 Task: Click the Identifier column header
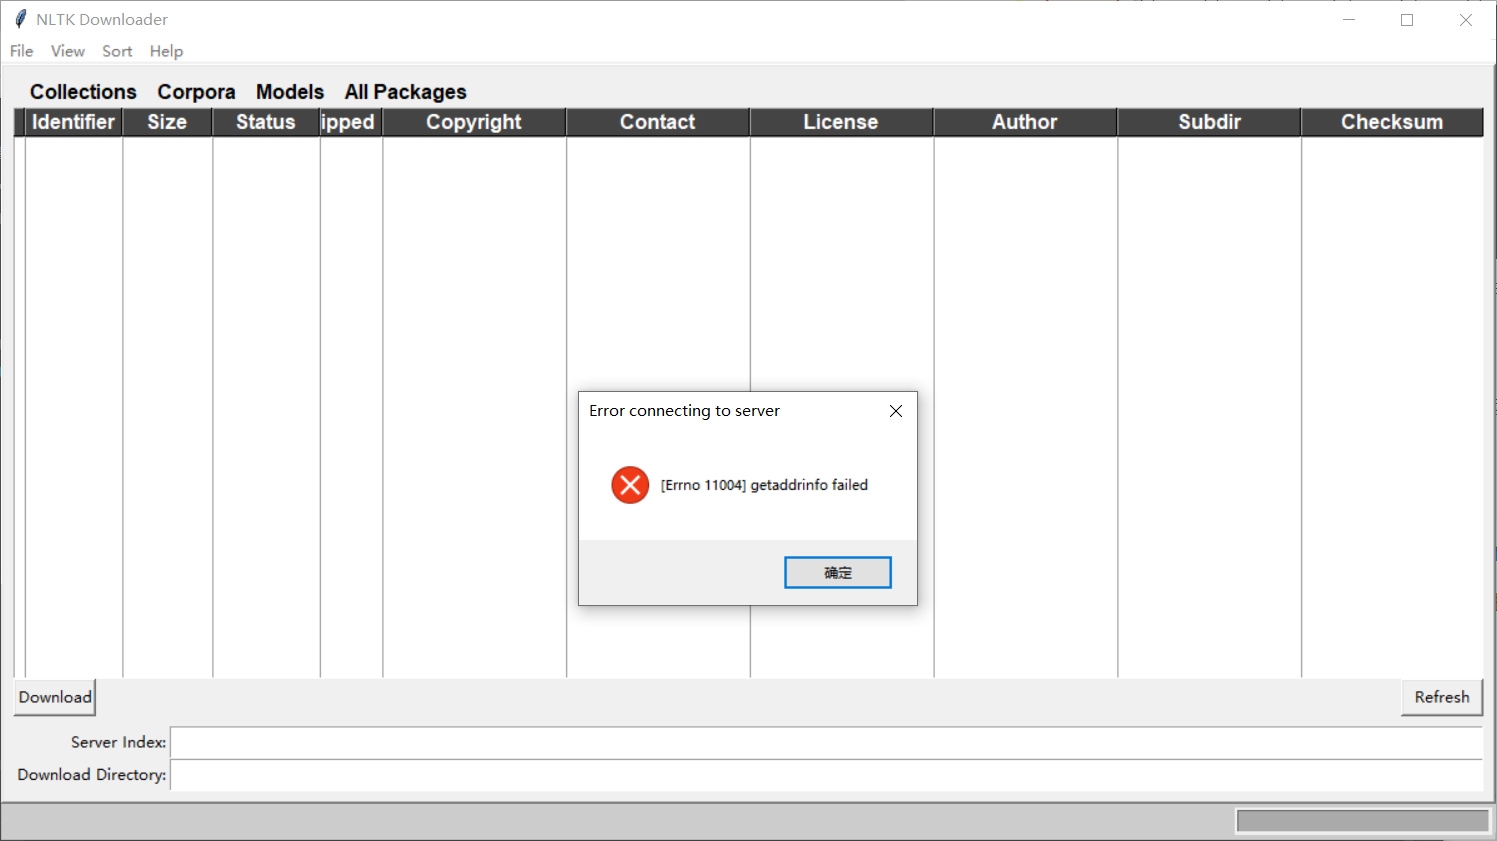pyautogui.click(x=73, y=122)
